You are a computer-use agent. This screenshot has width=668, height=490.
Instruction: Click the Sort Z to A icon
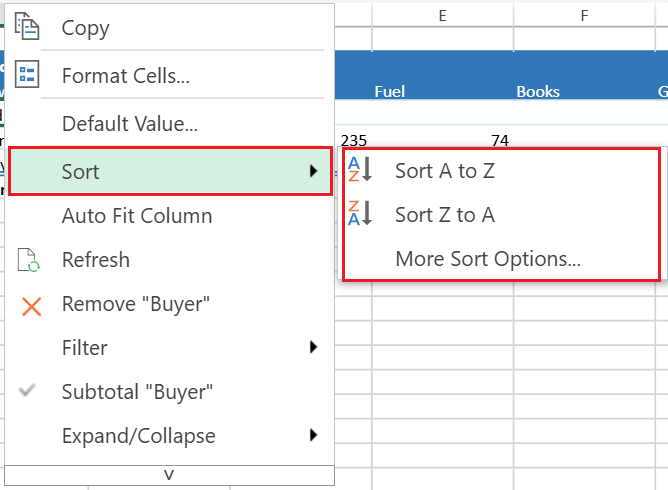360,214
